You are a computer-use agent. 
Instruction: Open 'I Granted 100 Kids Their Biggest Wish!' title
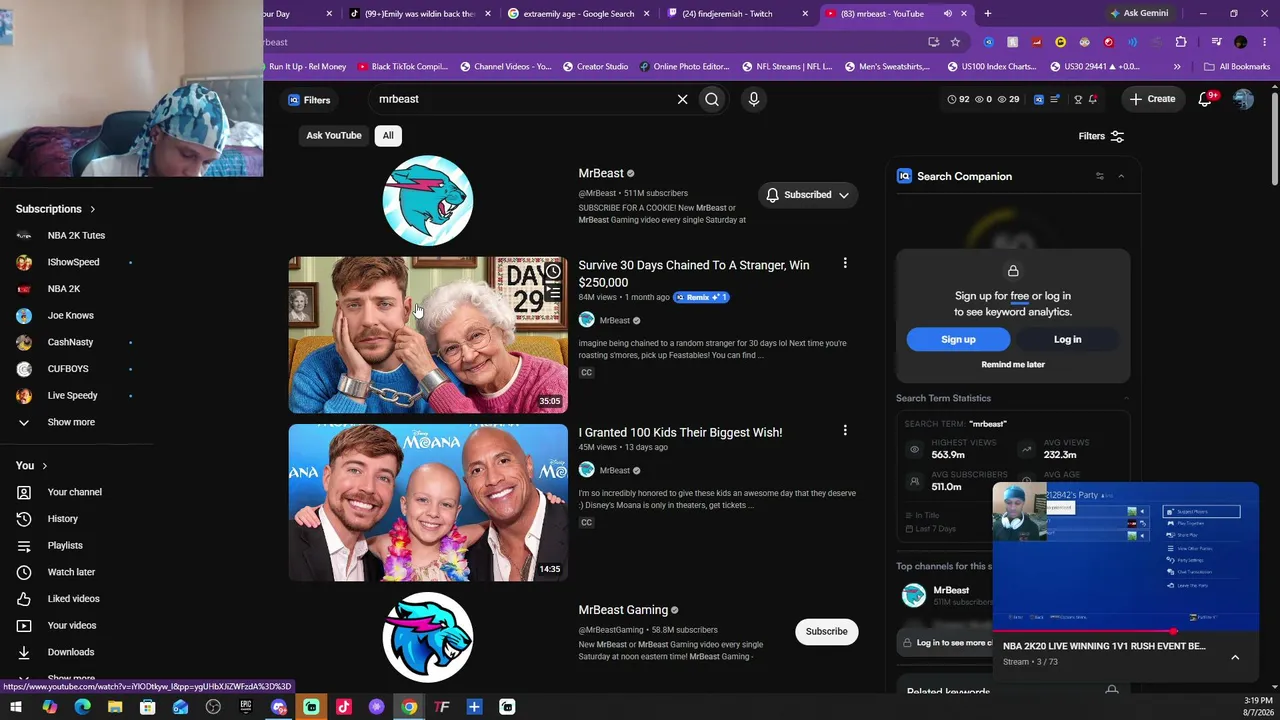680,433
